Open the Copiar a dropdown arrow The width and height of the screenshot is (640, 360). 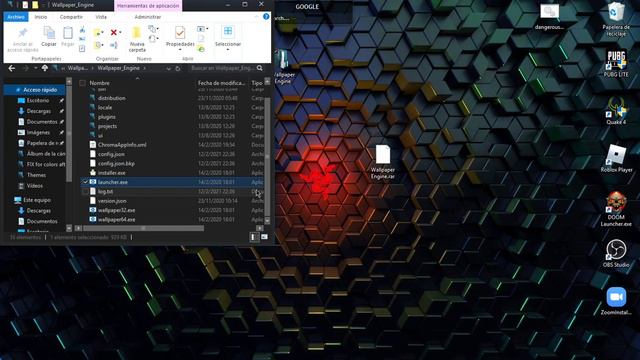(102, 45)
